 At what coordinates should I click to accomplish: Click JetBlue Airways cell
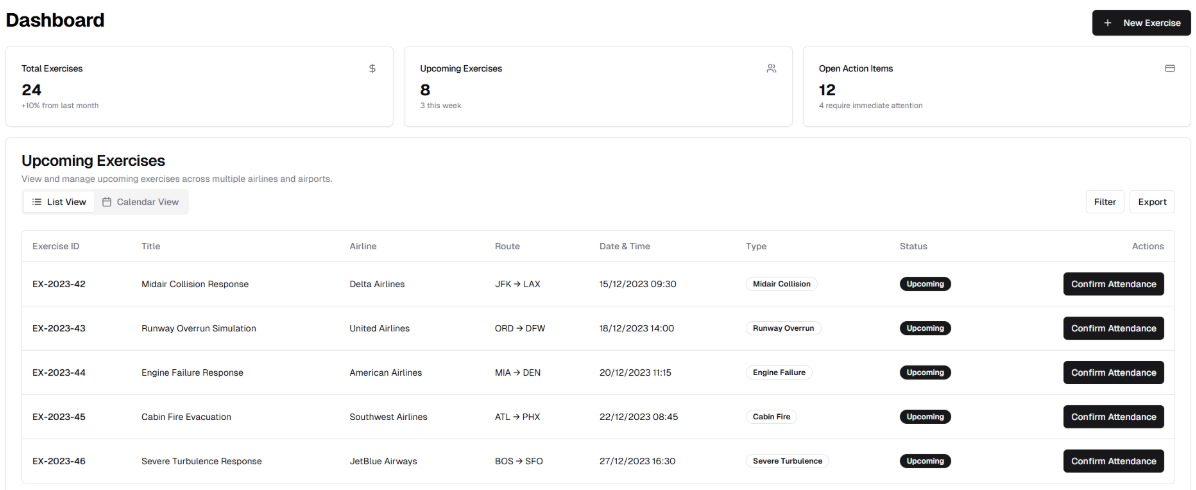pyautogui.click(x=383, y=461)
